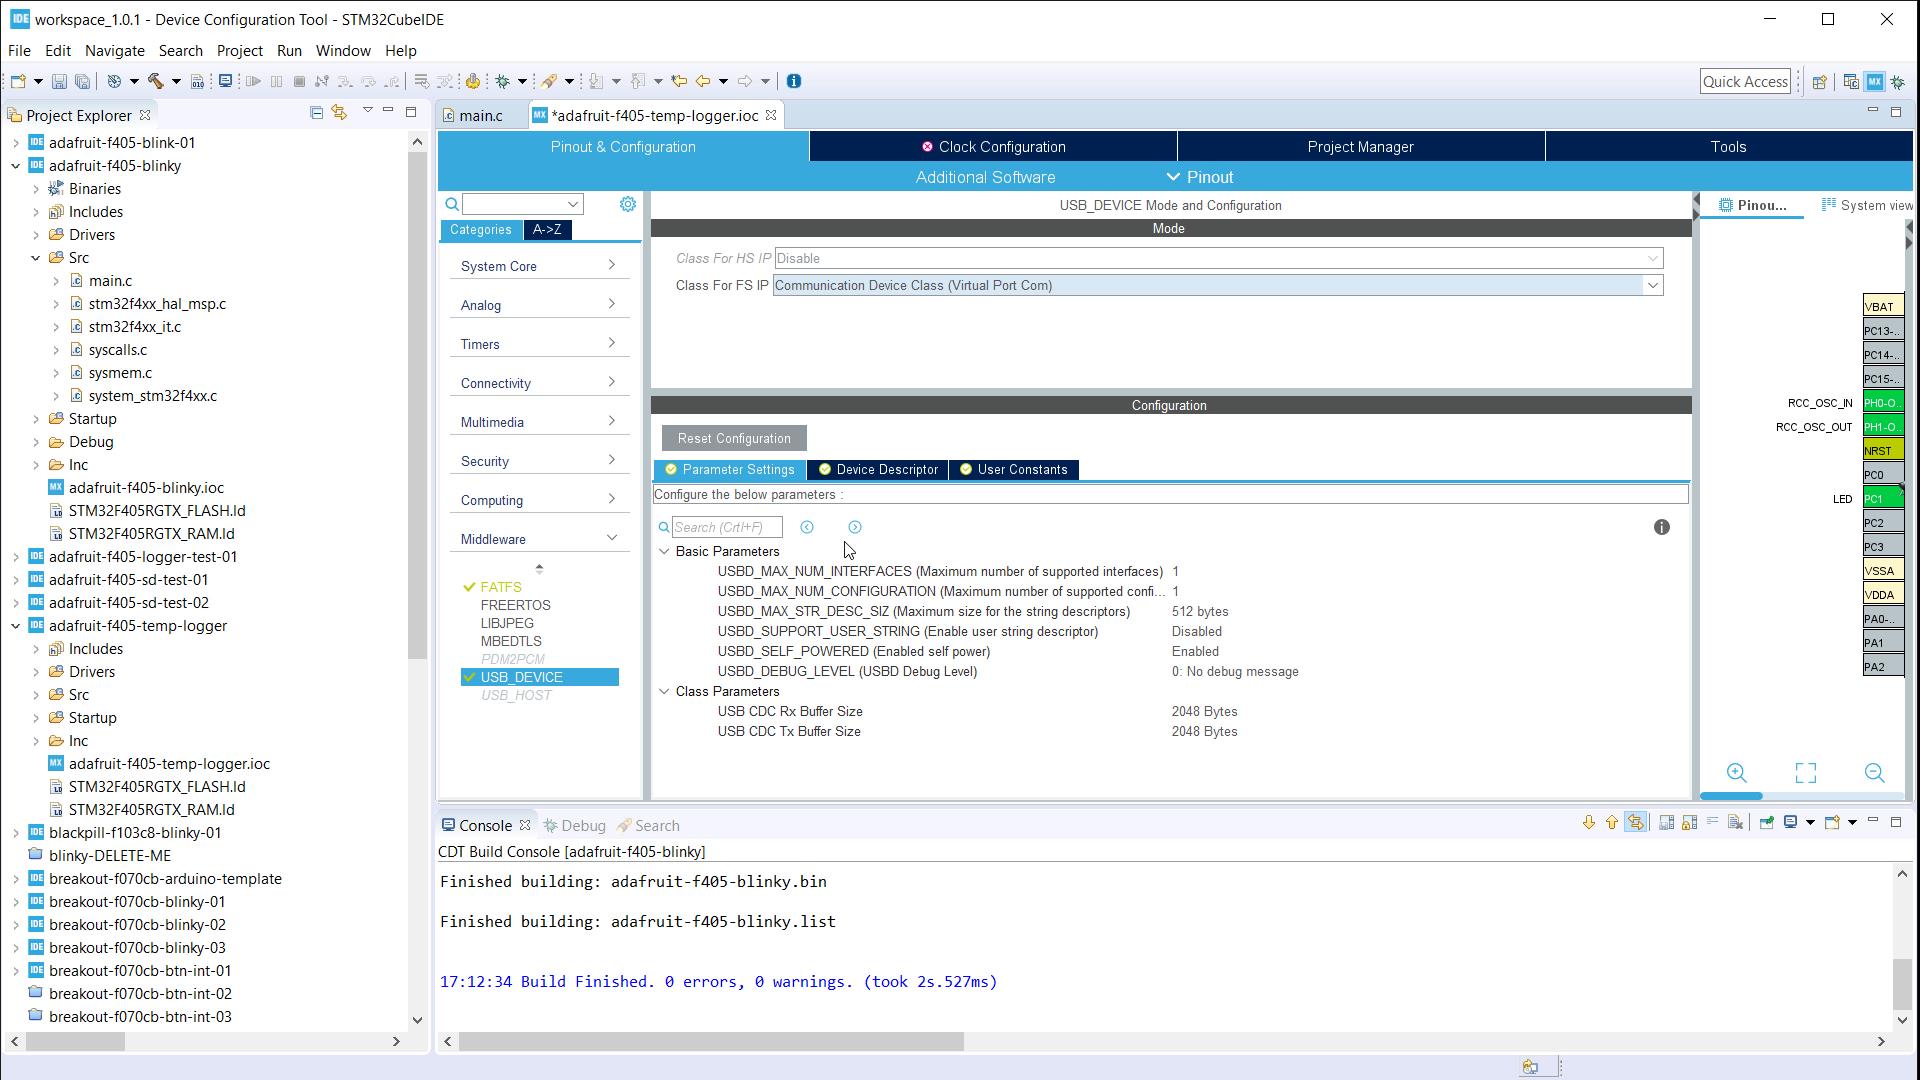The image size is (1920, 1080).
Task: Toggle word wrap in the Console
Action: pos(1713,824)
